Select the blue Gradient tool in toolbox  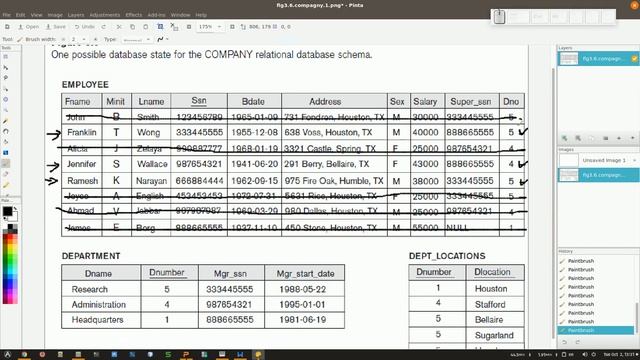pyautogui.click(x=6, y=153)
